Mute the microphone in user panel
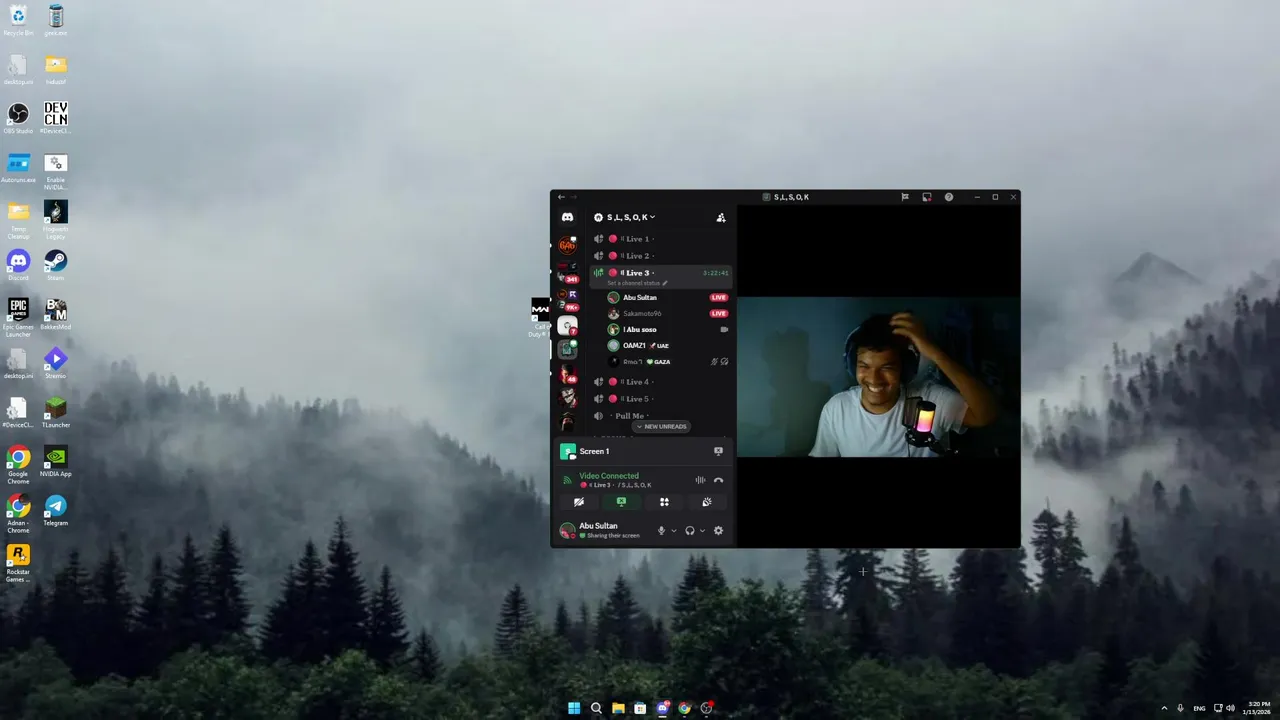This screenshot has width=1280, height=720. (x=661, y=531)
